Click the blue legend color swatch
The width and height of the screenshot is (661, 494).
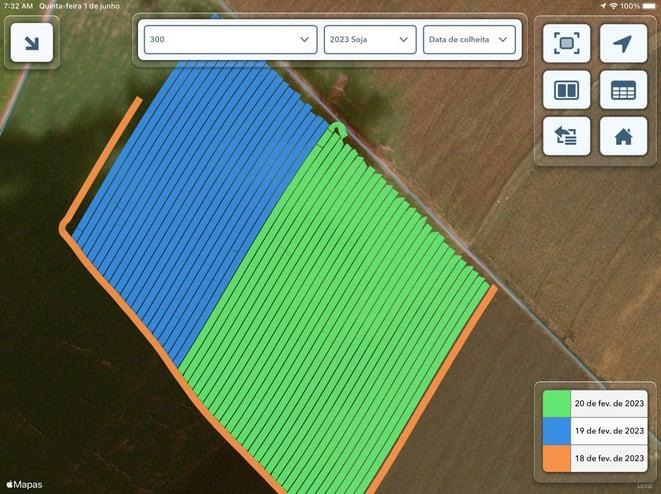[x=555, y=431]
